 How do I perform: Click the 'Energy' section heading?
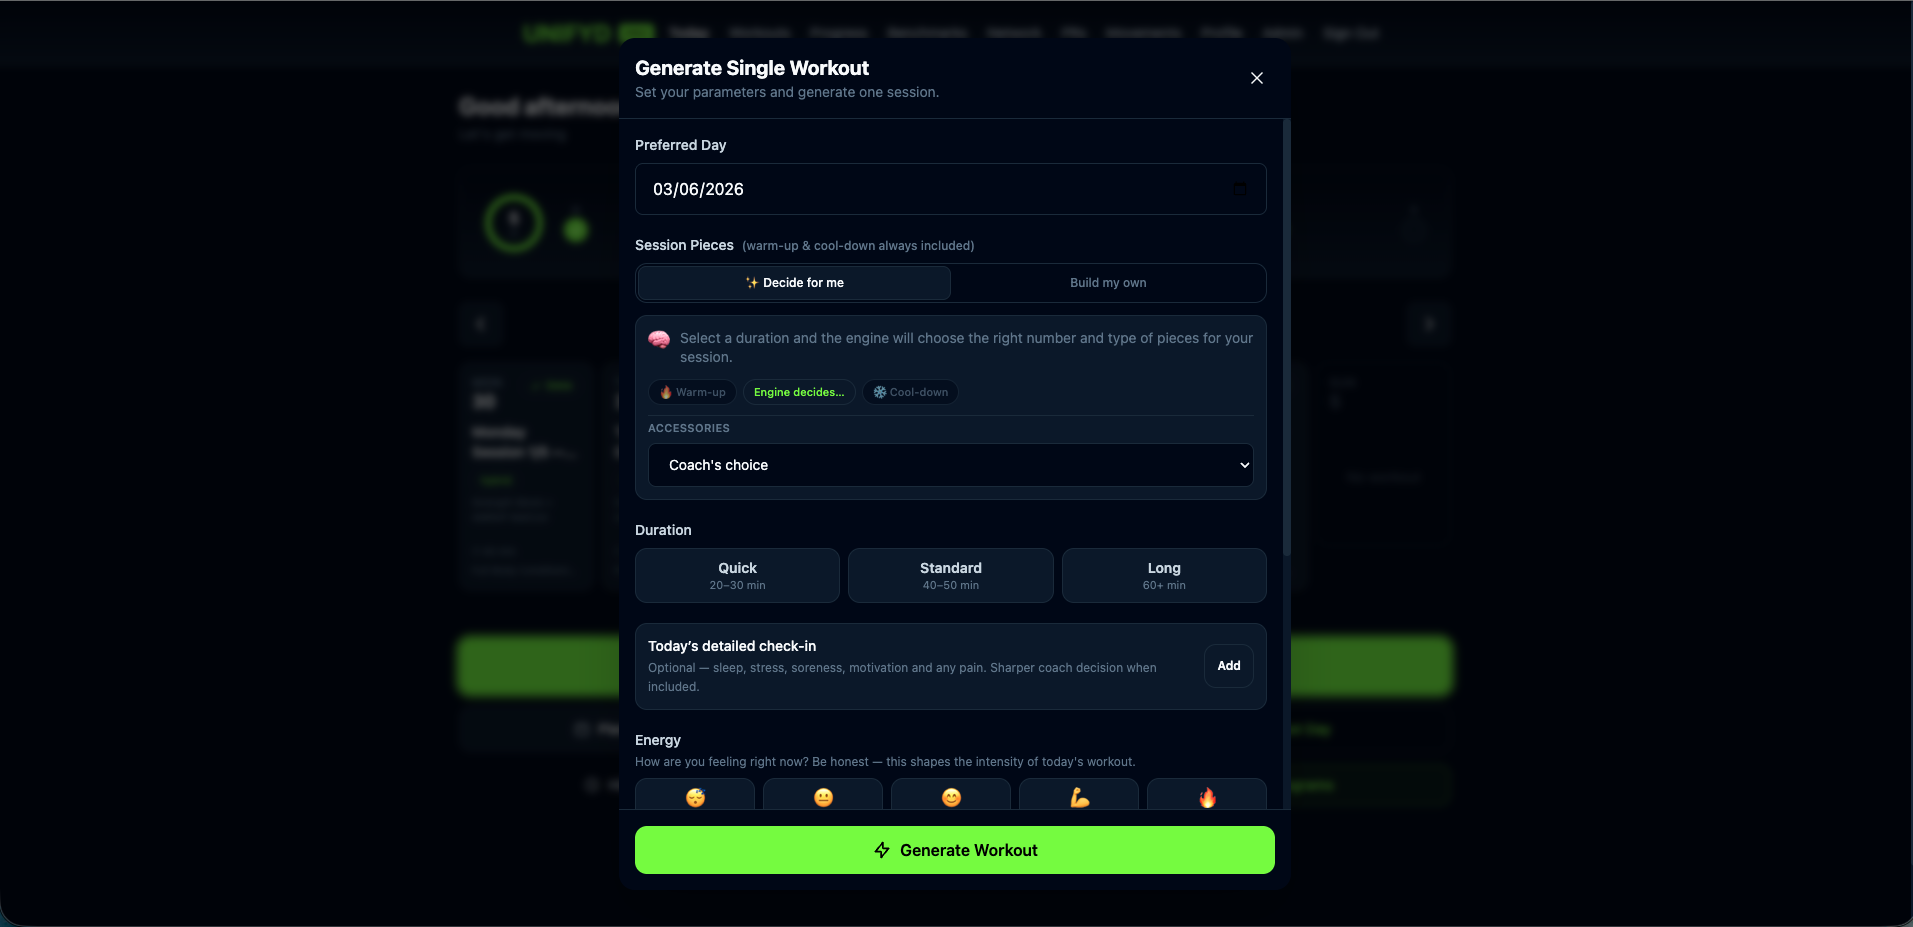click(x=658, y=740)
